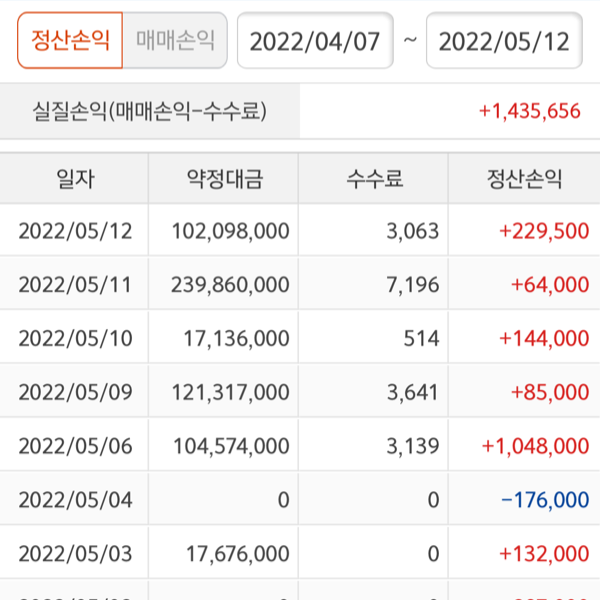Viewport: 600px width, 600px height.
Task: Select the 2022/05/10 date row
Action: 75,339
